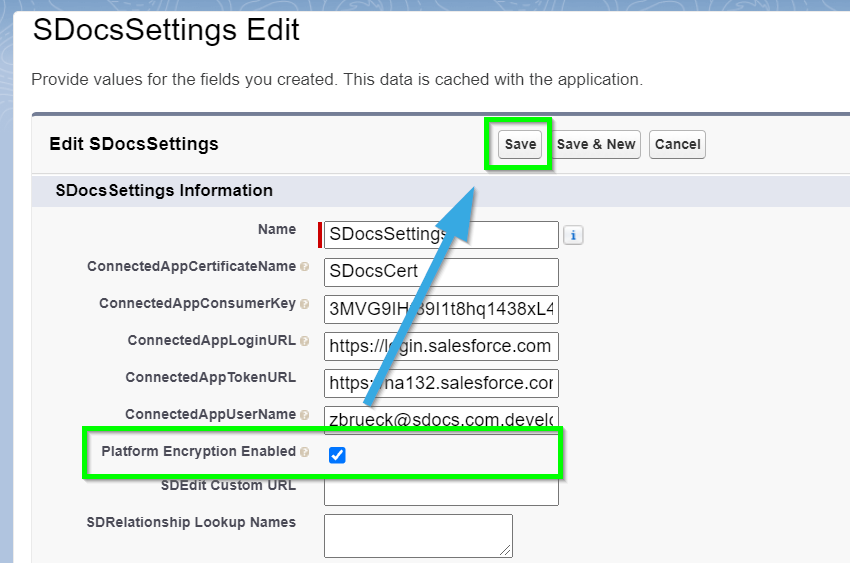
Task: Select the SDRelationship Lookup Names label
Action: (191, 522)
